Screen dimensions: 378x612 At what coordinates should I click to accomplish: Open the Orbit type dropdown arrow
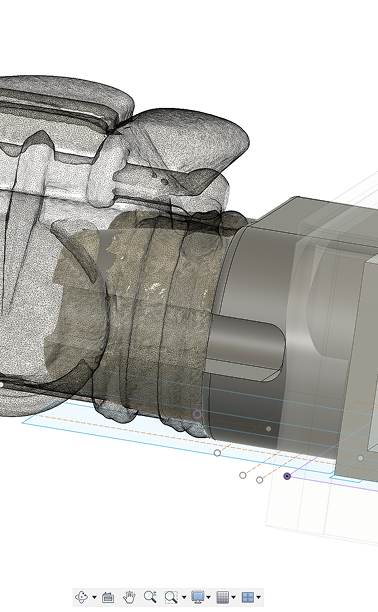click(94, 597)
